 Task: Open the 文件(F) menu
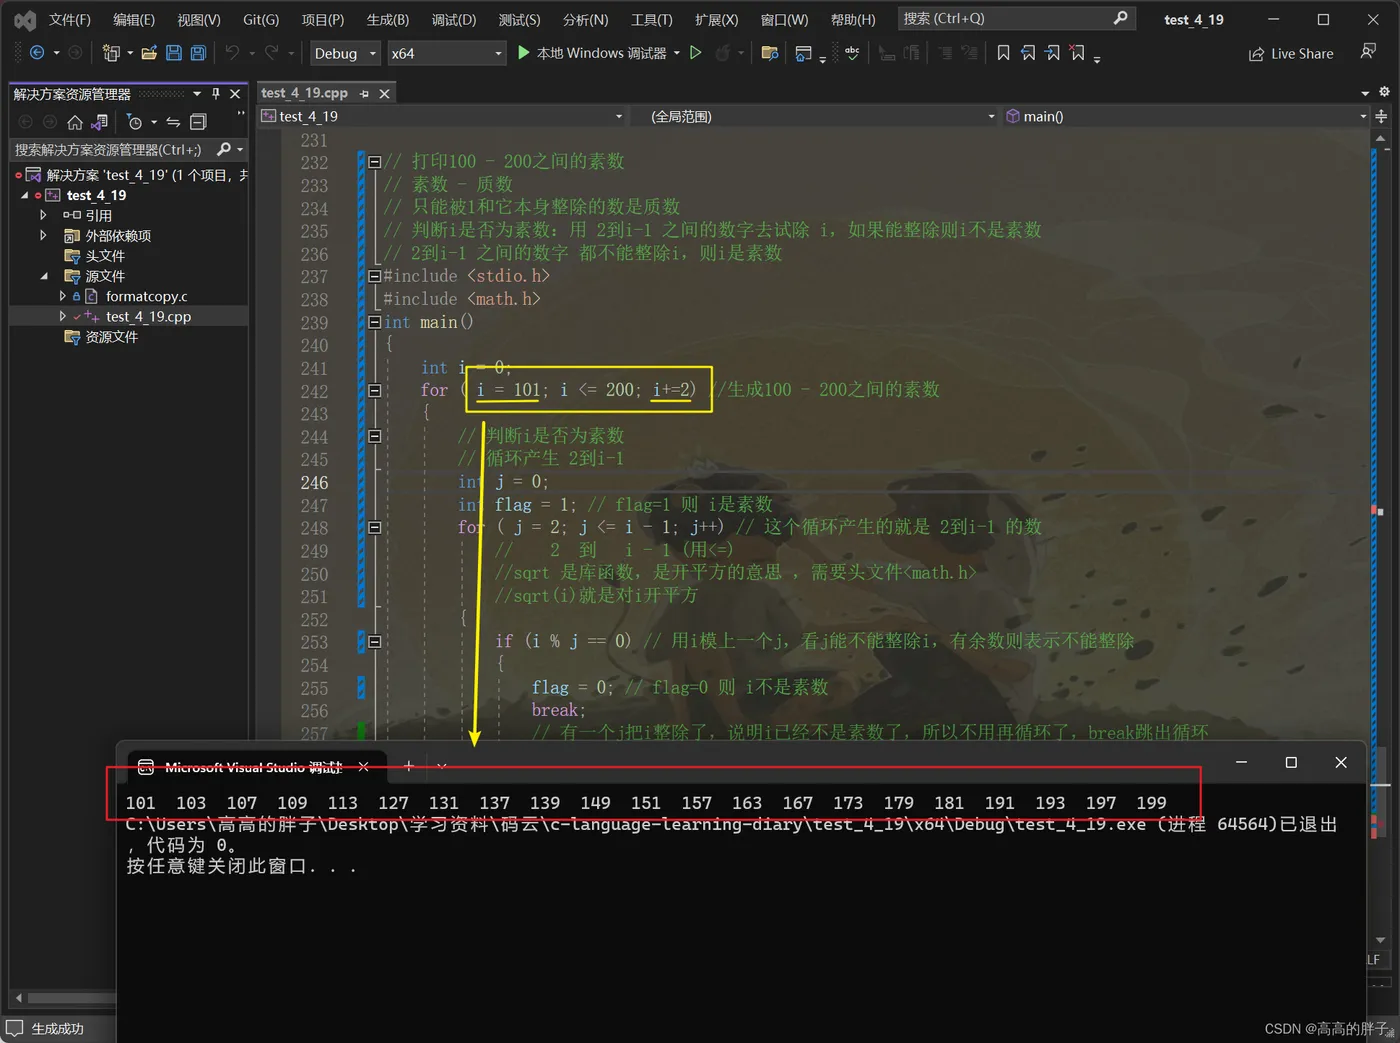pos(69,19)
